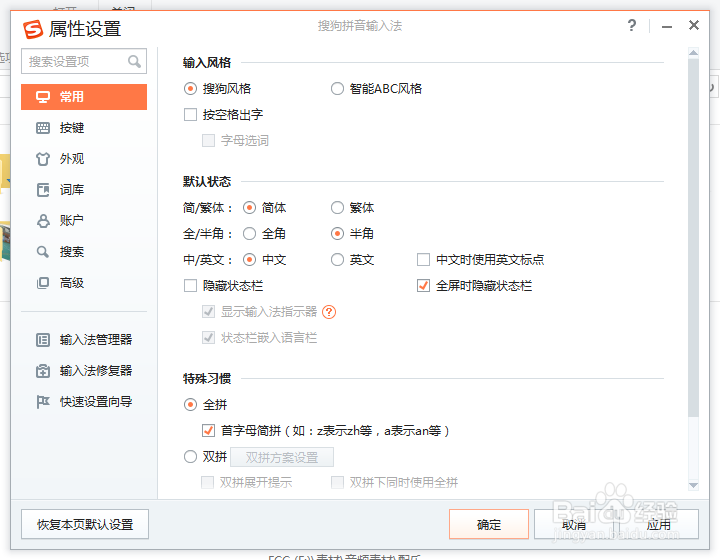Select the 搜狗风格 radio button
The width and height of the screenshot is (720, 560).
coord(190,89)
